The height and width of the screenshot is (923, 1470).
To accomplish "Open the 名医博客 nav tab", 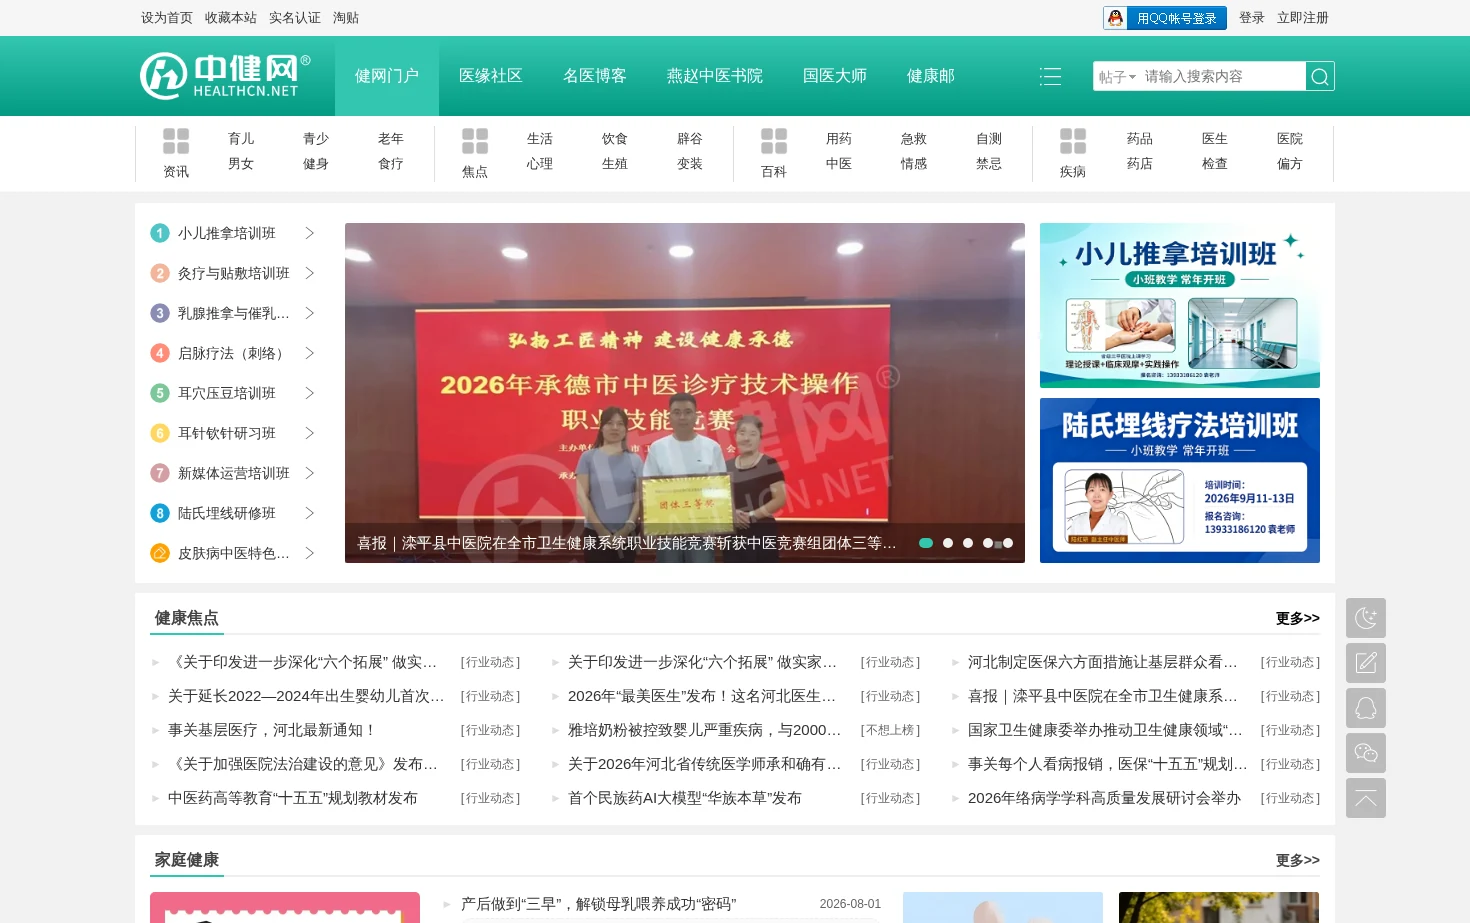I will point(595,76).
